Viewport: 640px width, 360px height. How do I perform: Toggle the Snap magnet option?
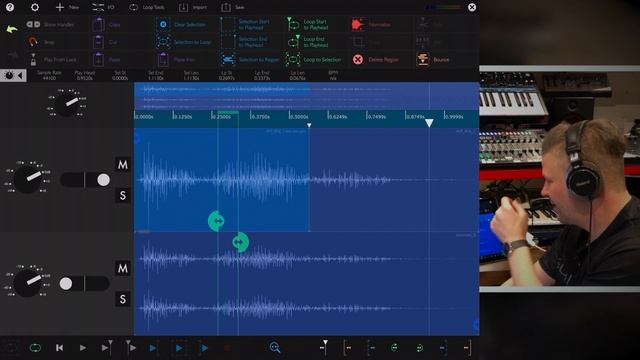[41, 42]
